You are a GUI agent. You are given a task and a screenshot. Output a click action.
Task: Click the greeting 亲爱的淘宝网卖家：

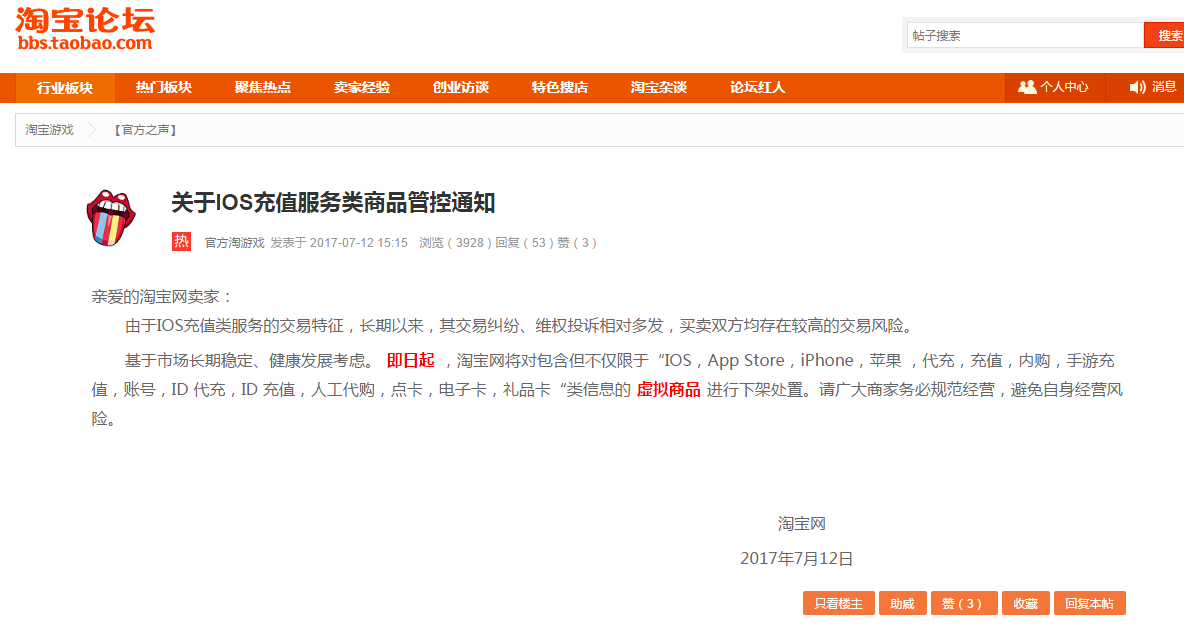click(163, 297)
